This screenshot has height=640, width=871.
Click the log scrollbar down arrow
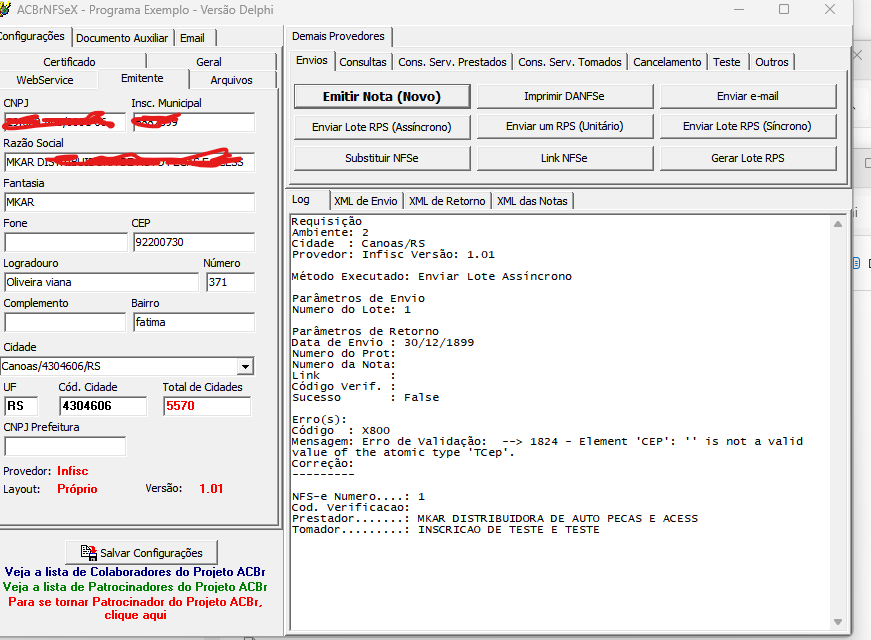pyautogui.click(x=838, y=622)
